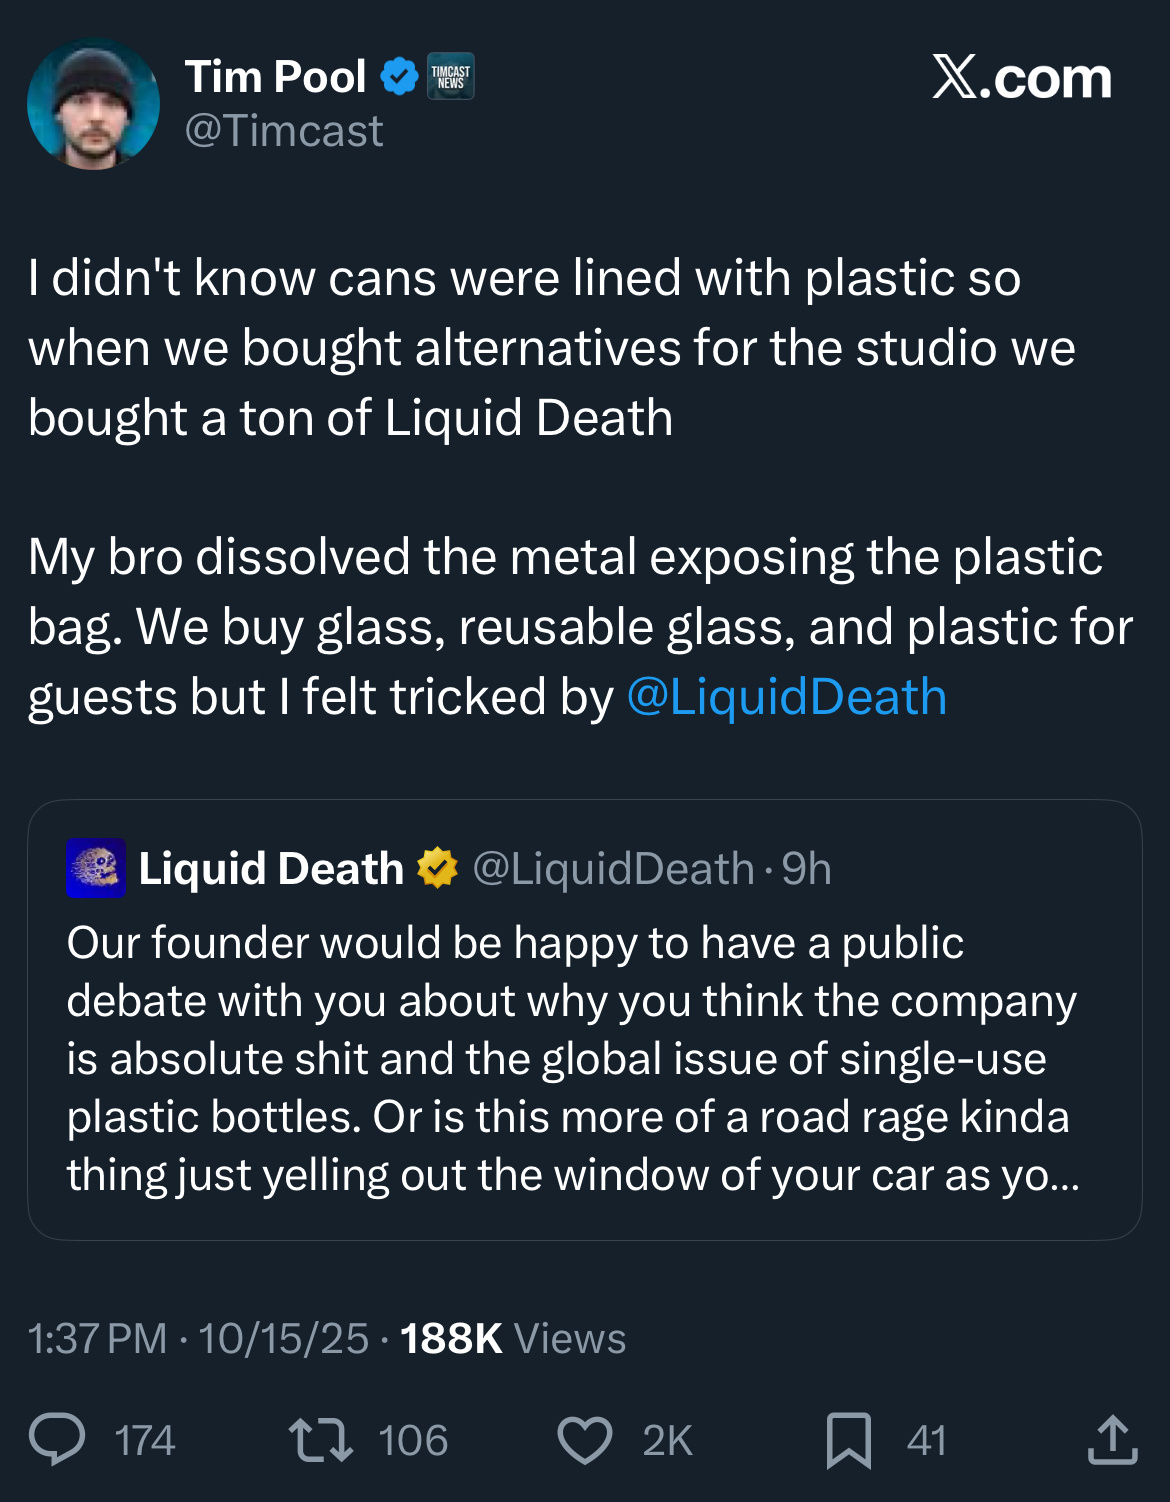1170x1502 pixels.
Task: Open the quoted Liquid Death post
Action: (x=584, y=1060)
